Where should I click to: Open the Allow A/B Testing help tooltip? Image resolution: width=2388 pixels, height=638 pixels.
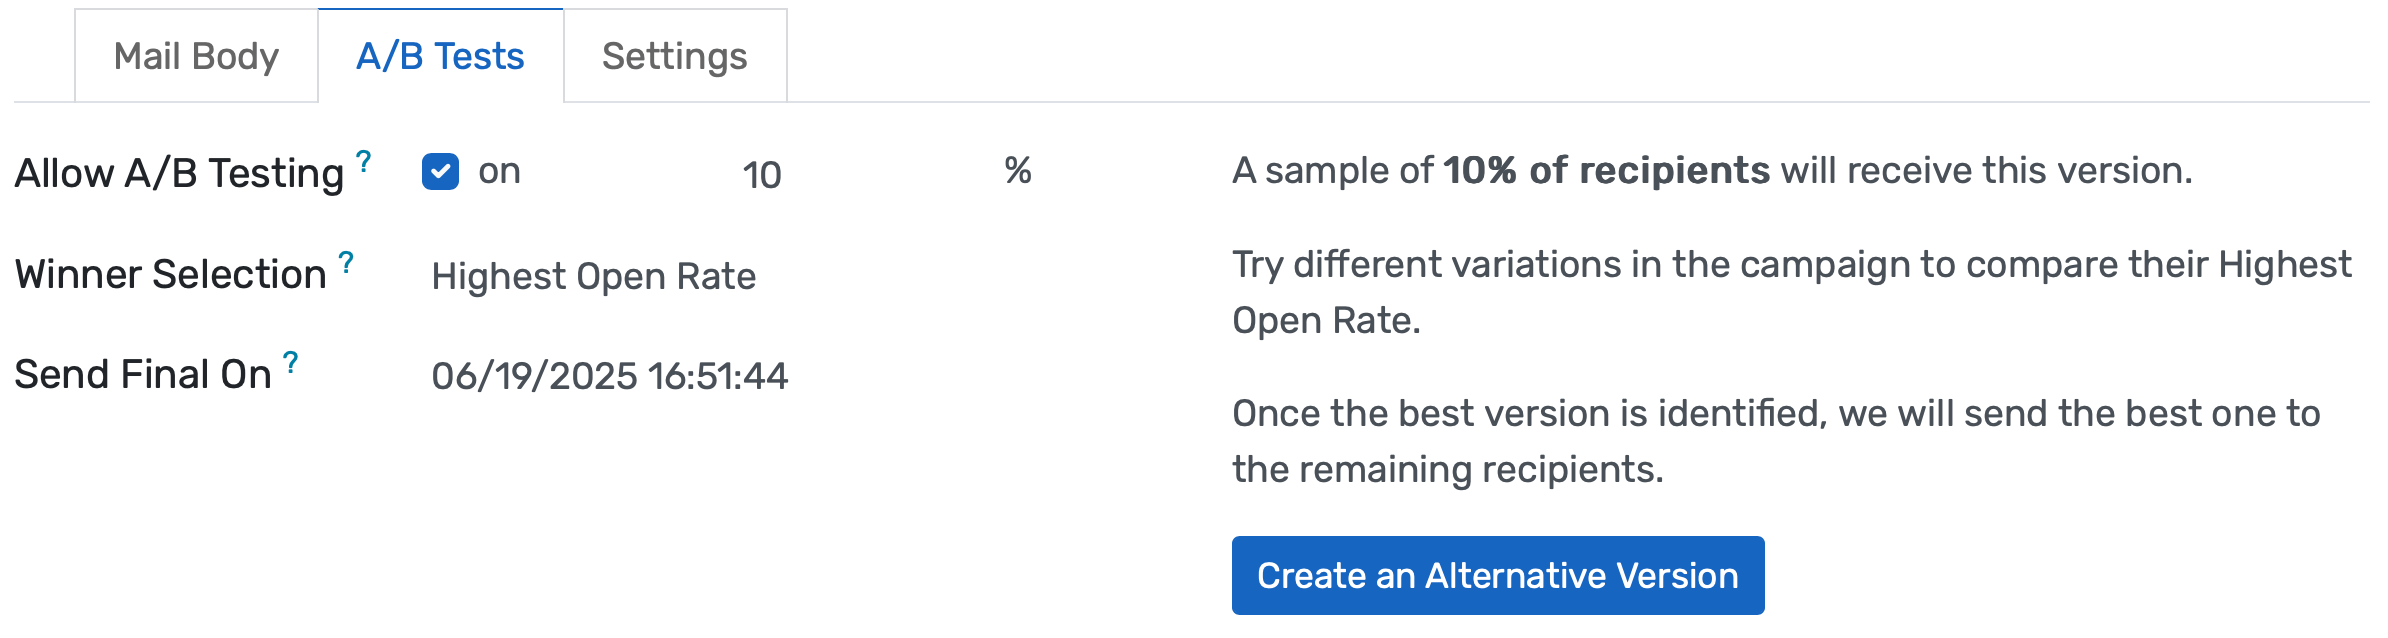[363, 158]
